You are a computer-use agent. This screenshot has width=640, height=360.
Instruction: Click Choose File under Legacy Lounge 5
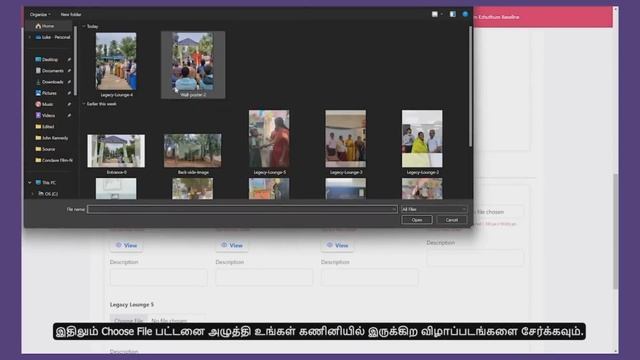[x=128, y=320]
